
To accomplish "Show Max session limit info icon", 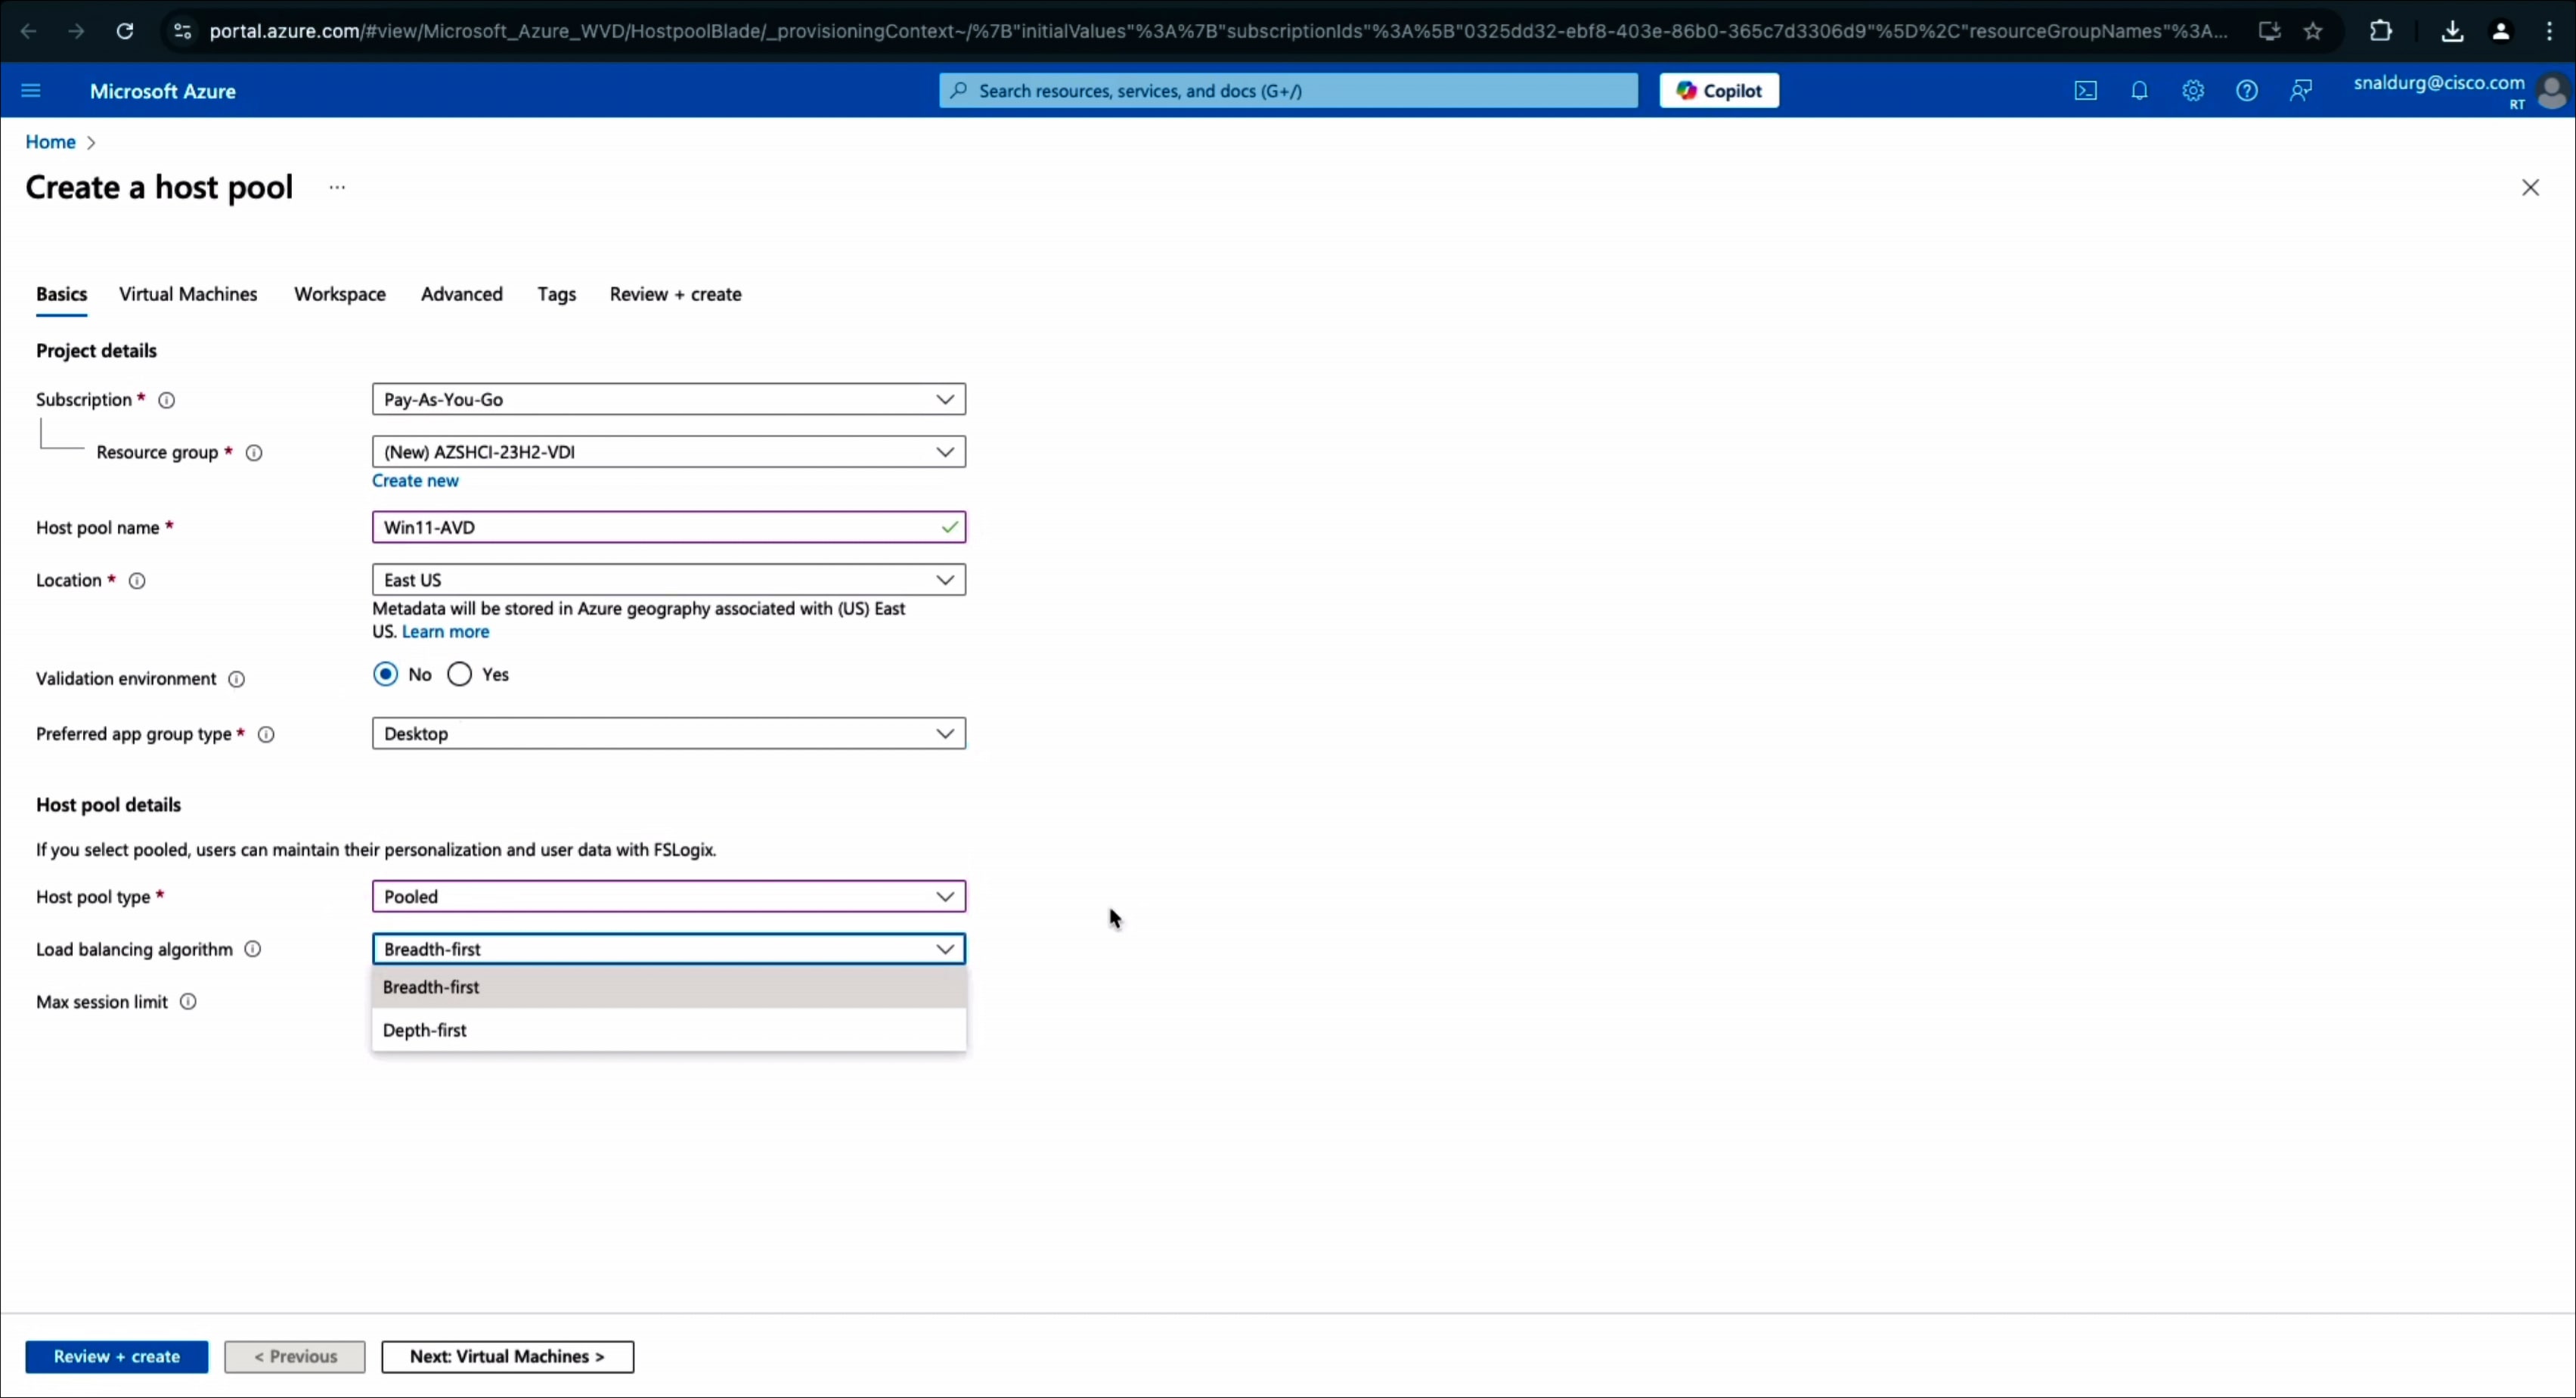I will coord(188,1001).
